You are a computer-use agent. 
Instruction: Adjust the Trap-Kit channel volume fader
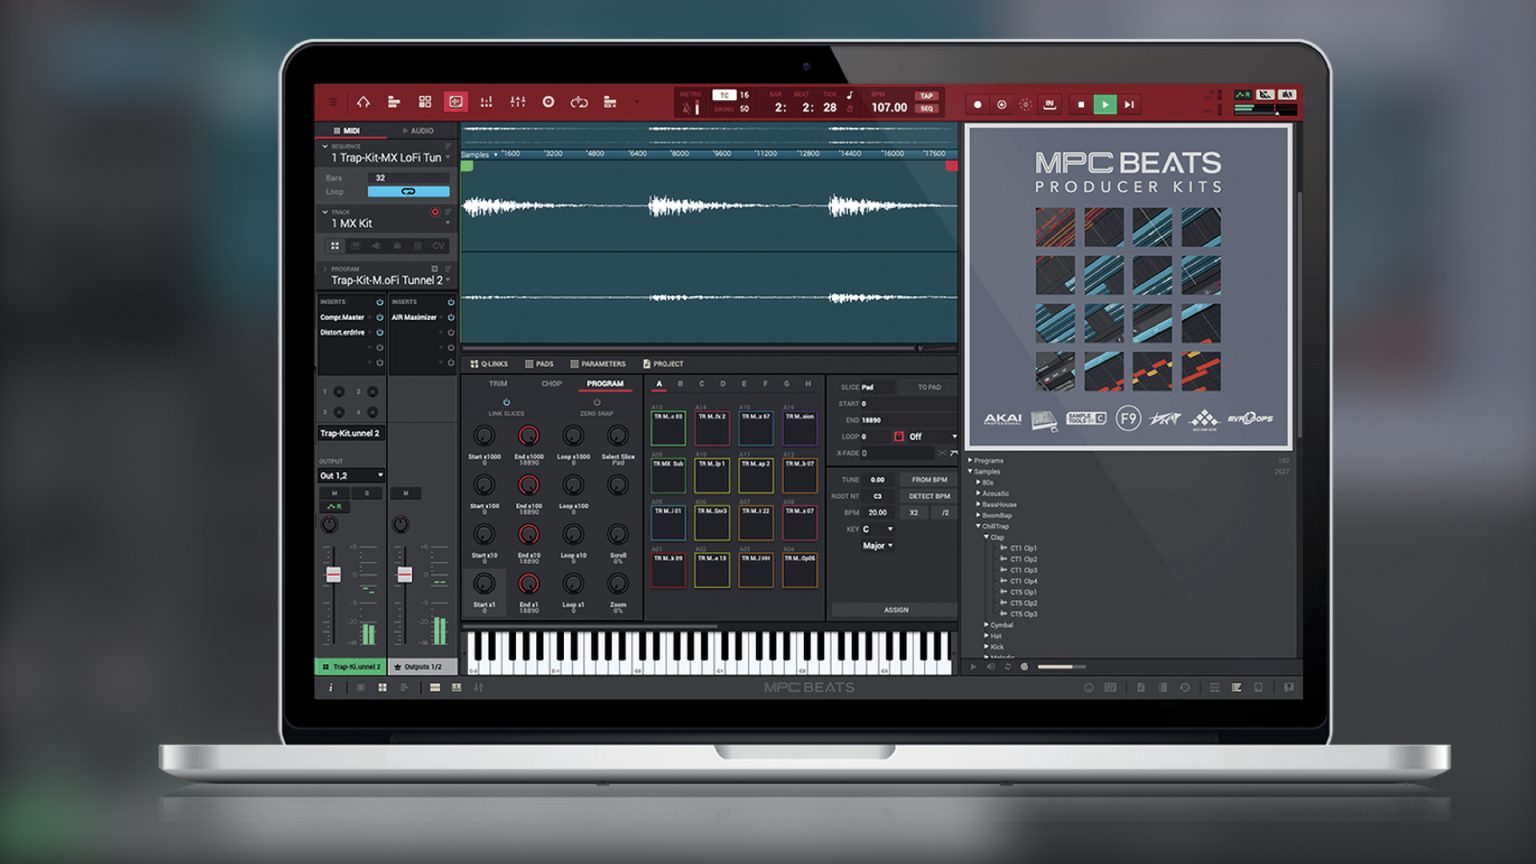335,572
